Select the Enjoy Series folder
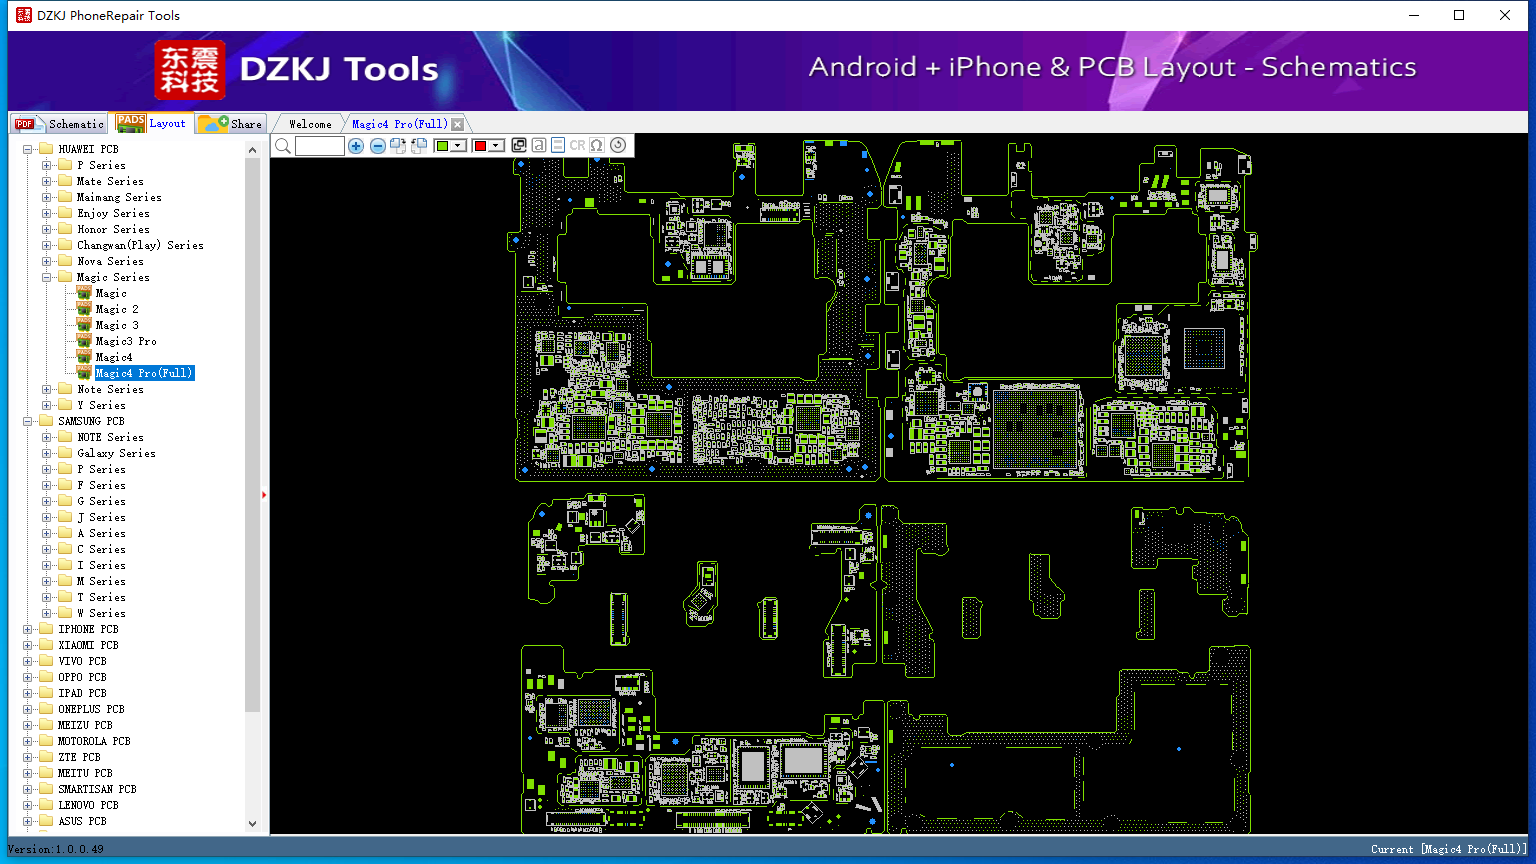The width and height of the screenshot is (1536, 864). coord(113,213)
